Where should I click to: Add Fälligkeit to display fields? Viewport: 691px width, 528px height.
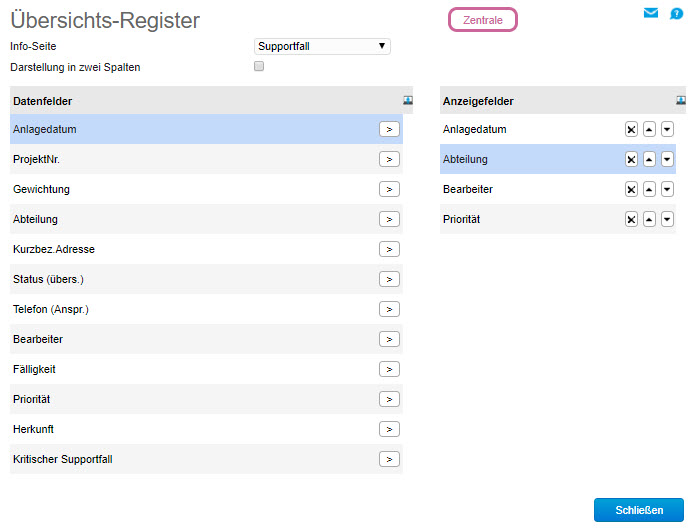click(389, 369)
